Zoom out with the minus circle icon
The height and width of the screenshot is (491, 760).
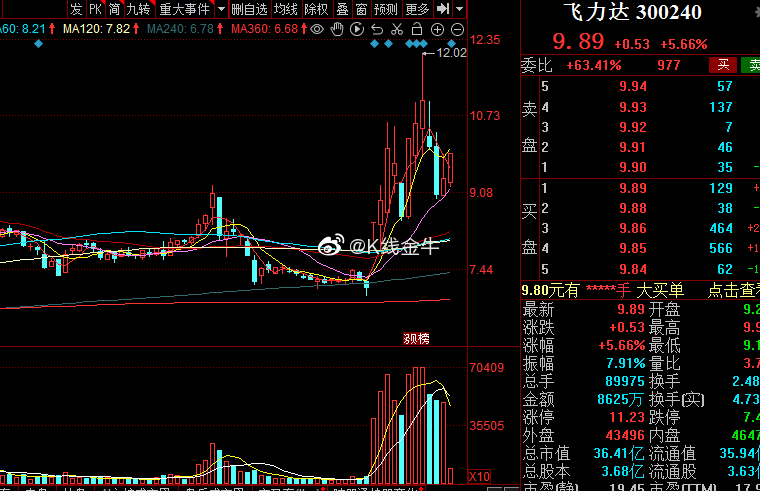(456, 29)
